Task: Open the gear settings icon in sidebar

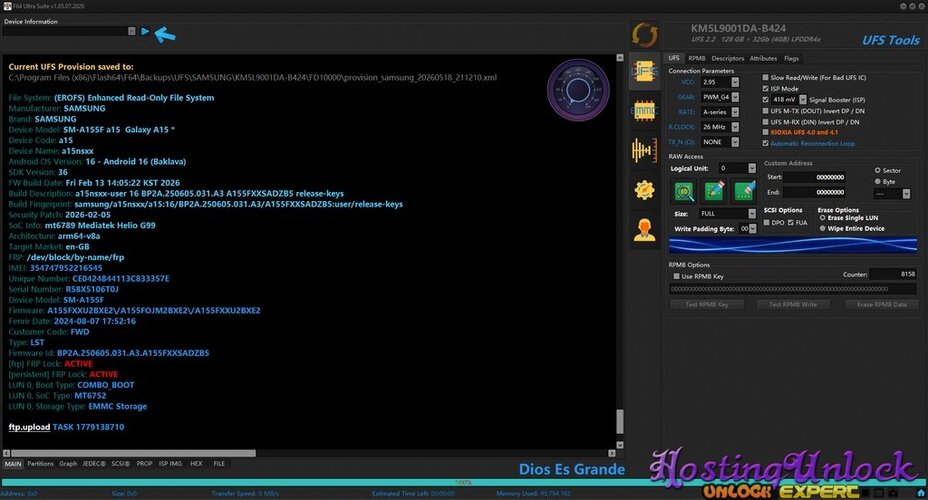Action: (x=645, y=190)
